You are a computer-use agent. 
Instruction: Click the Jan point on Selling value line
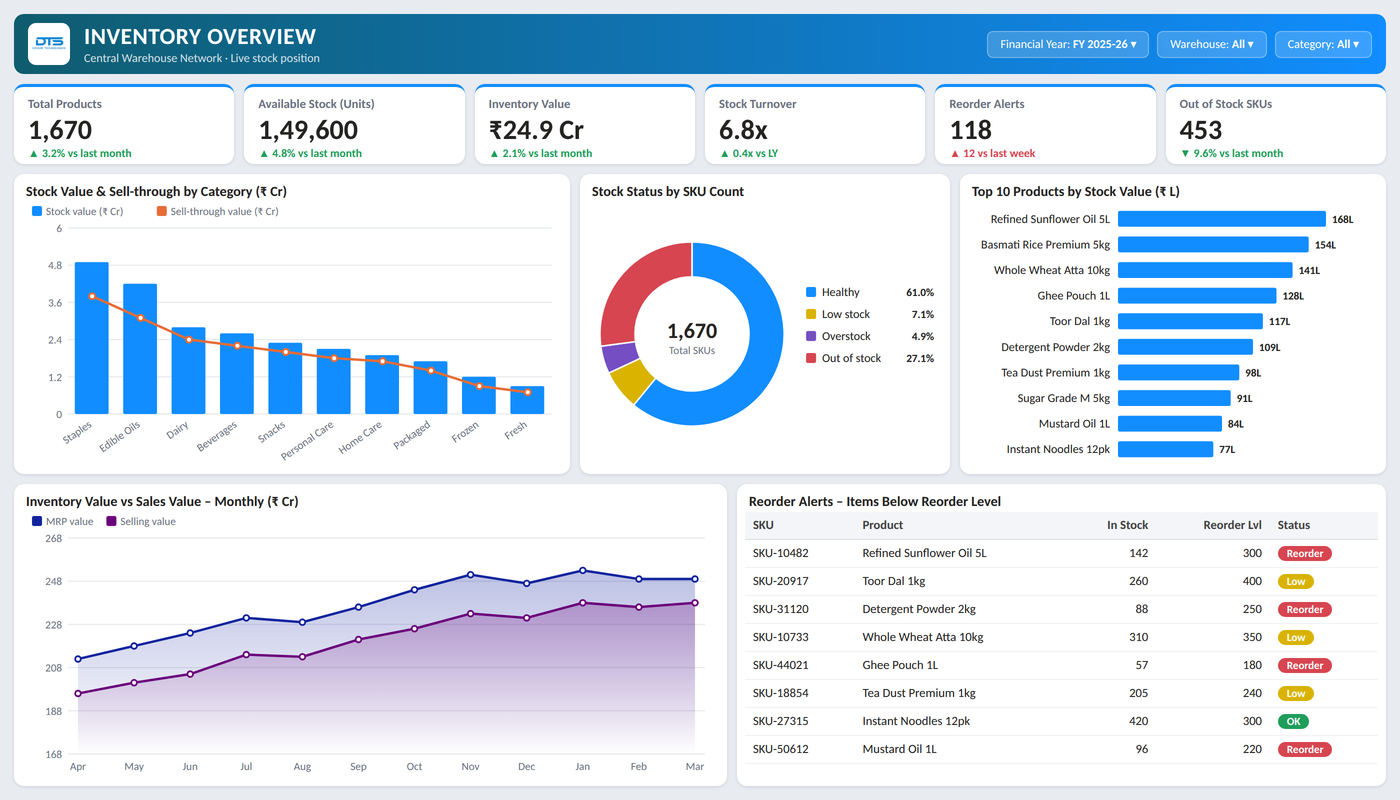pyautogui.click(x=583, y=603)
